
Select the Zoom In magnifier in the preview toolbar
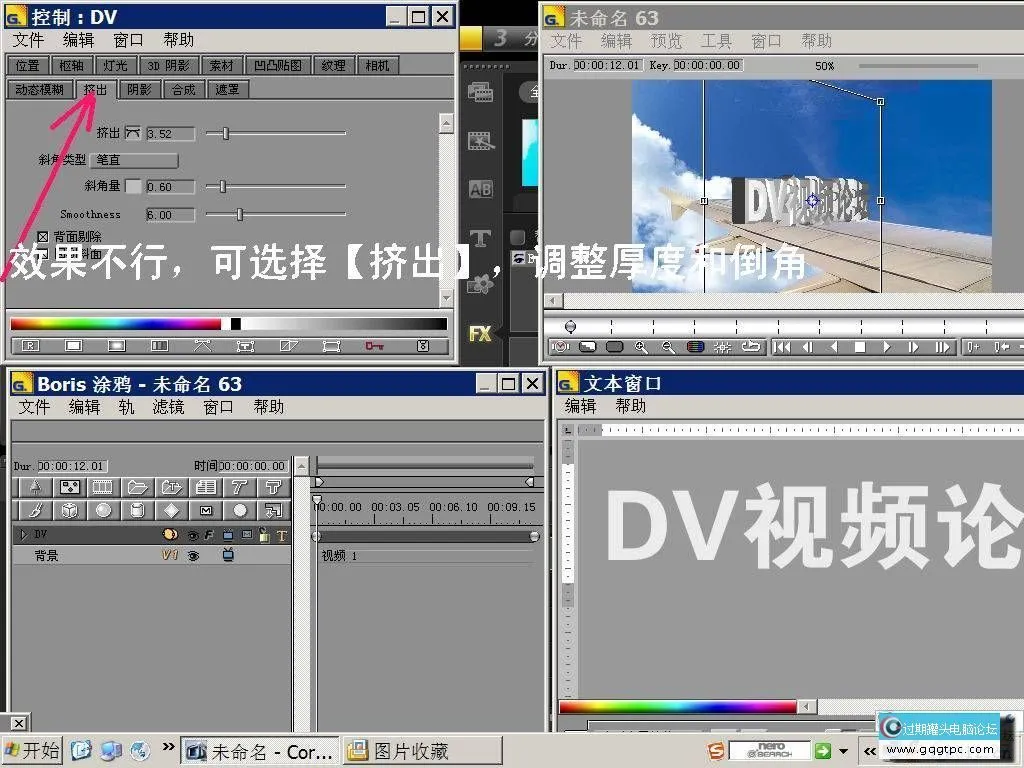coord(641,347)
